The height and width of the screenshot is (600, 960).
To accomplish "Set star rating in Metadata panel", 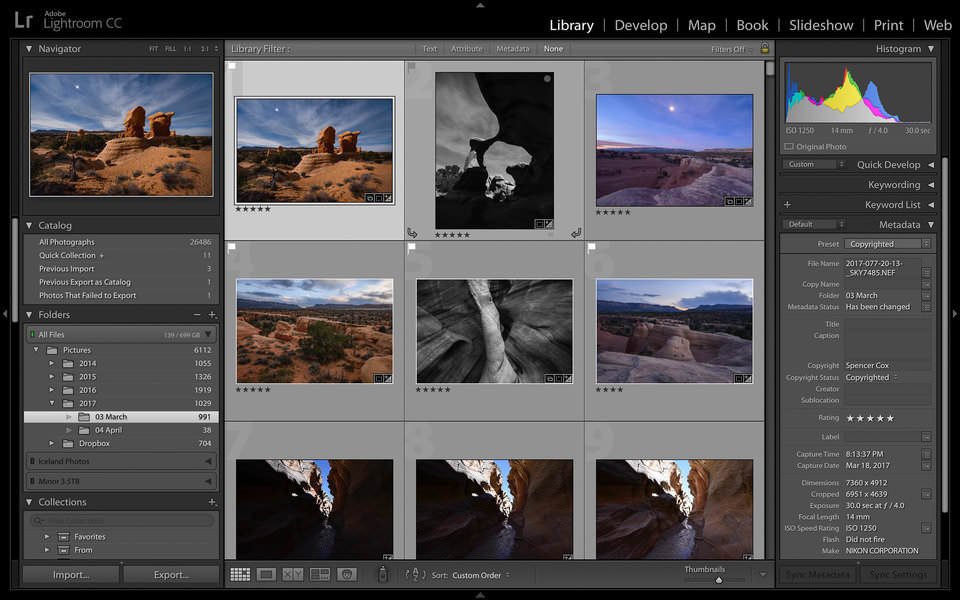I will pyautogui.click(x=869, y=419).
